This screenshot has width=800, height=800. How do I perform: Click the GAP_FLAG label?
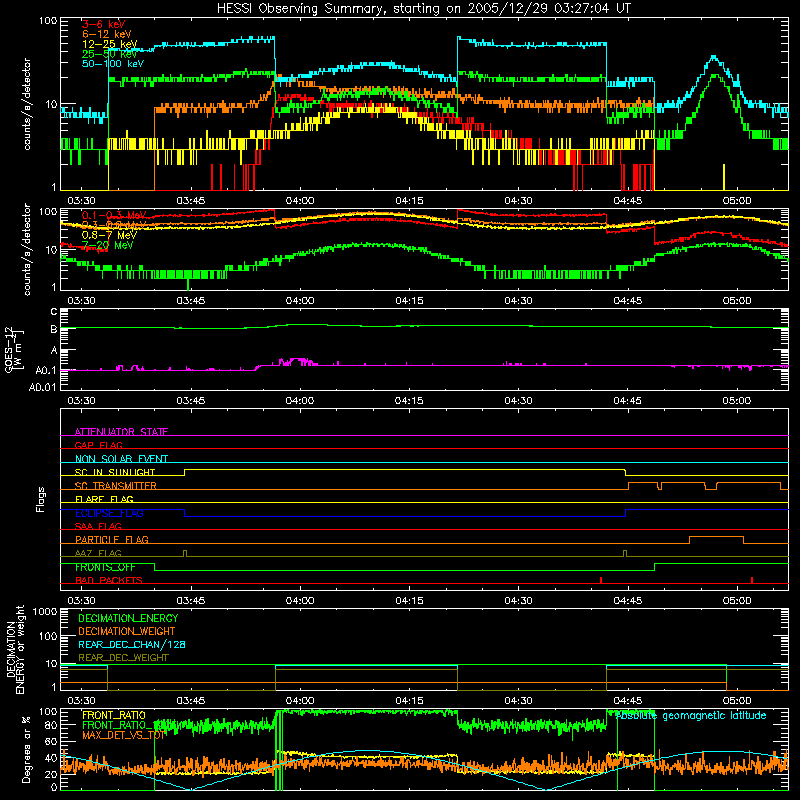(x=98, y=445)
